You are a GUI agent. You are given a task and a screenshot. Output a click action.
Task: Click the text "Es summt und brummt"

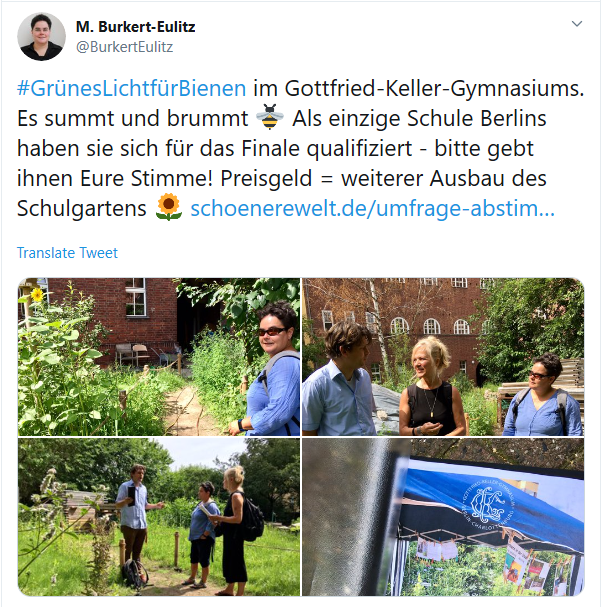click(x=132, y=118)
